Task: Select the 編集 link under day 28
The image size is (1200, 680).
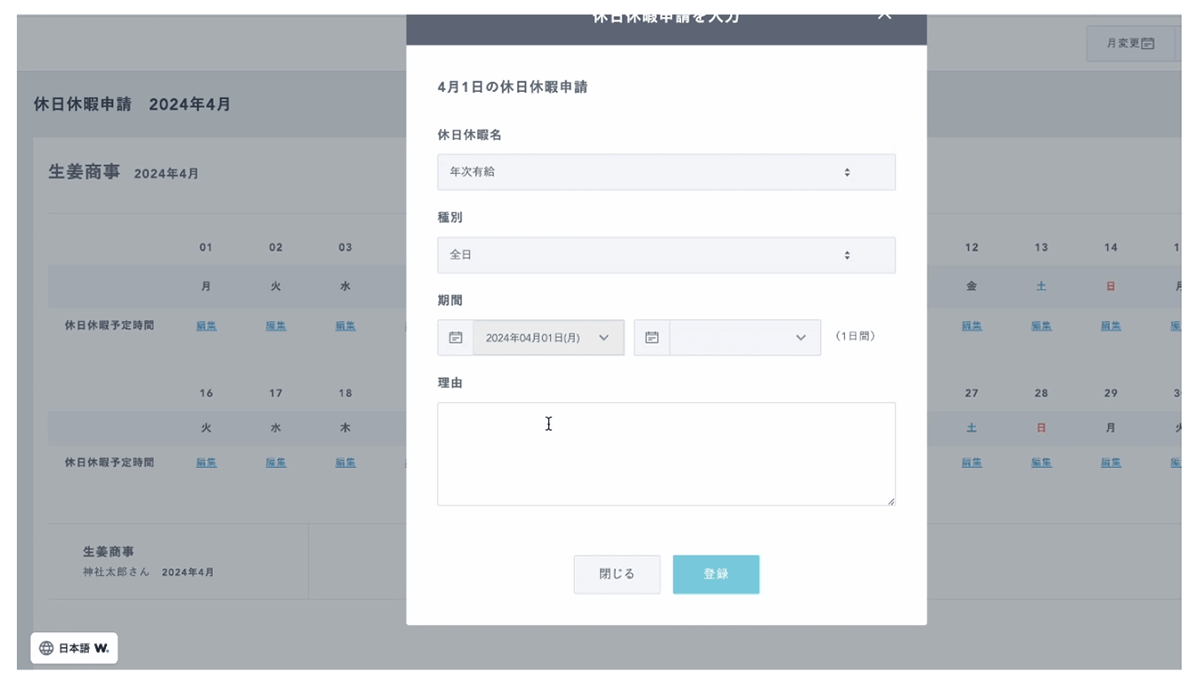Action: 1041,463
